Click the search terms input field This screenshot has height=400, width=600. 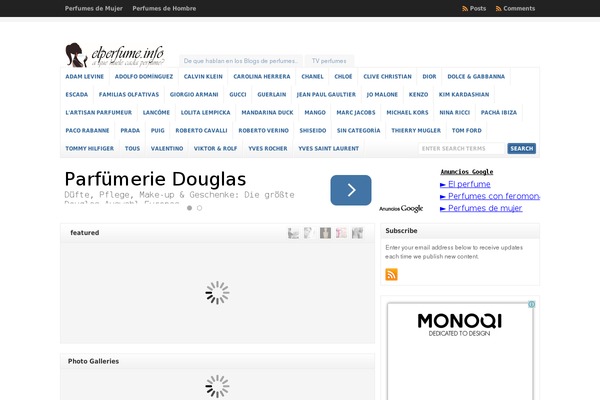[x=461, y=149]
